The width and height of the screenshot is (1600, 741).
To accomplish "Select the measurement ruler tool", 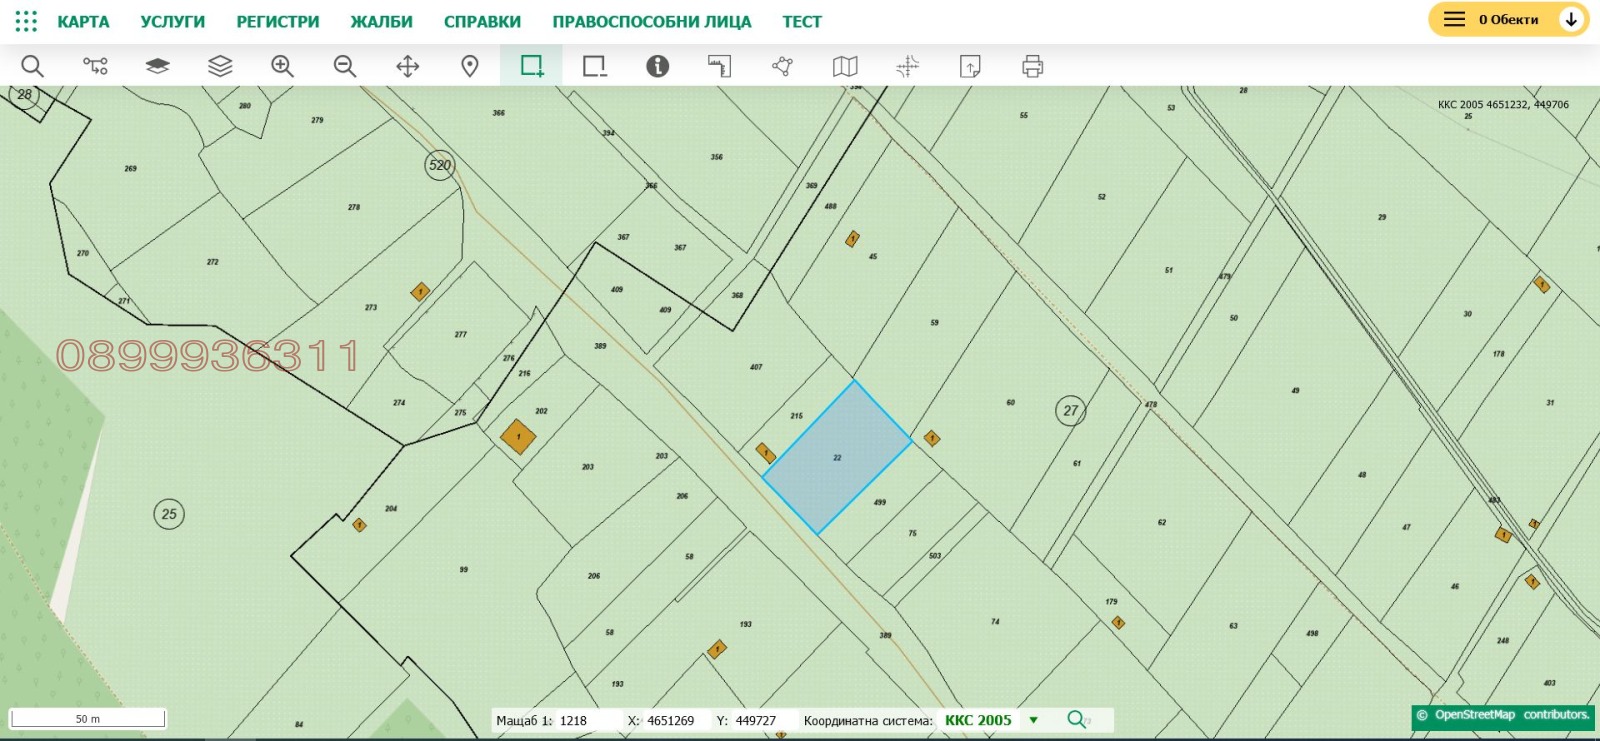I will [x=720, y=66].
